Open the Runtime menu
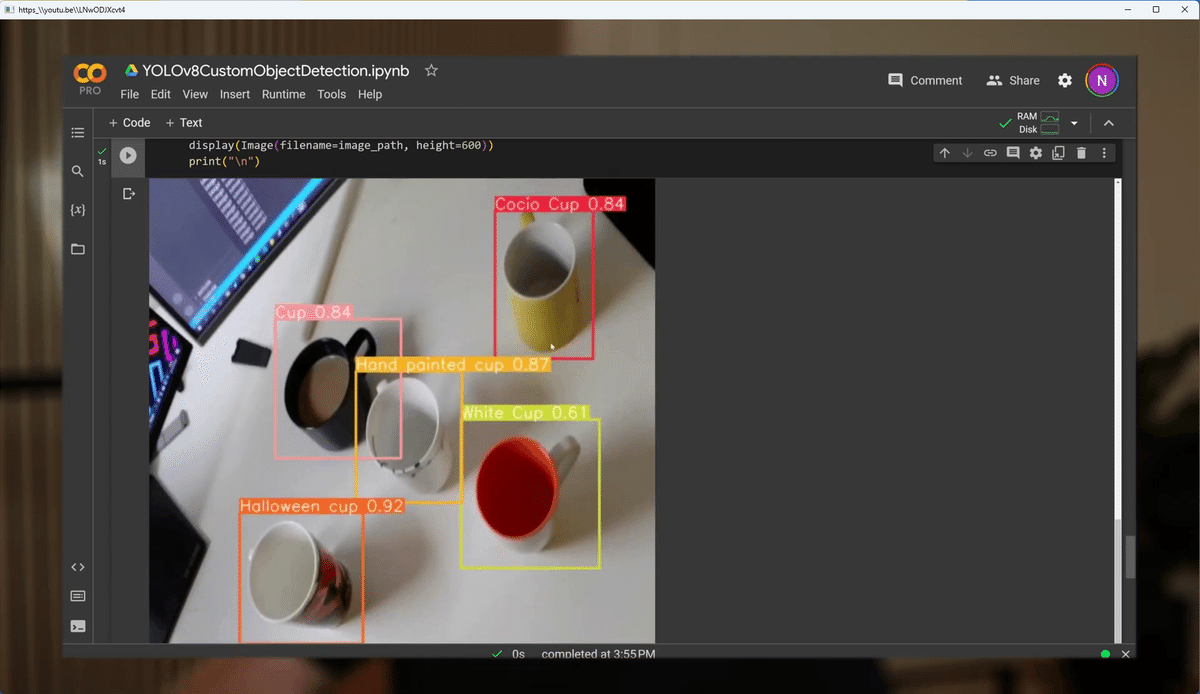 [283, 94]
